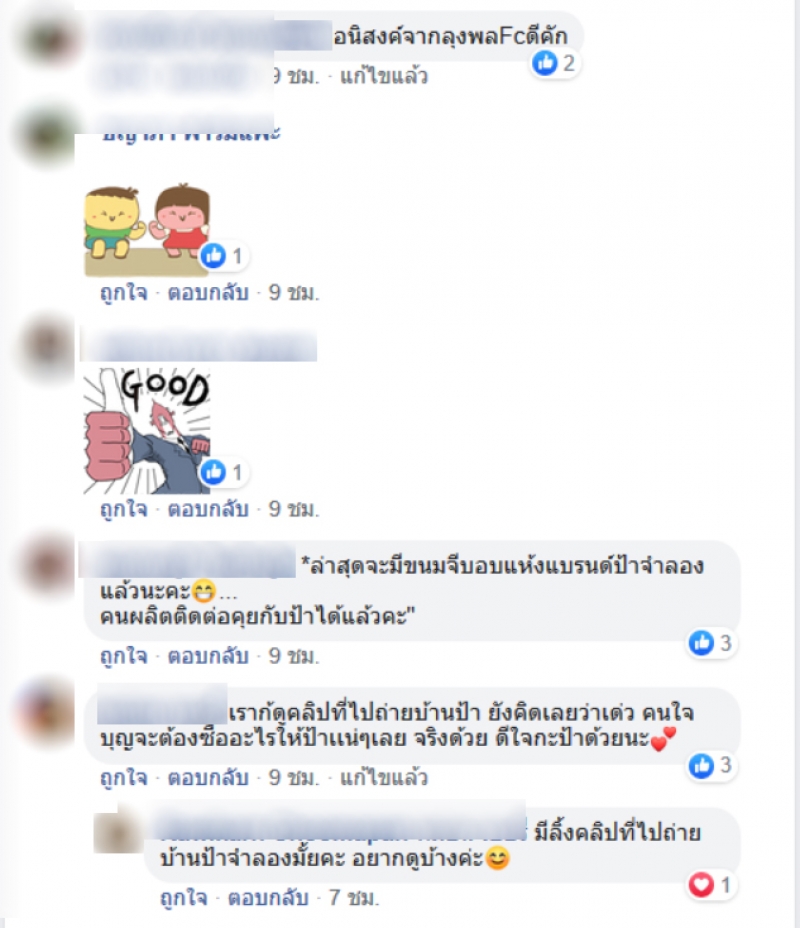Click แก้ไขแล้ว under the บ้านป้า clip comment

click(x=383, y=778)
